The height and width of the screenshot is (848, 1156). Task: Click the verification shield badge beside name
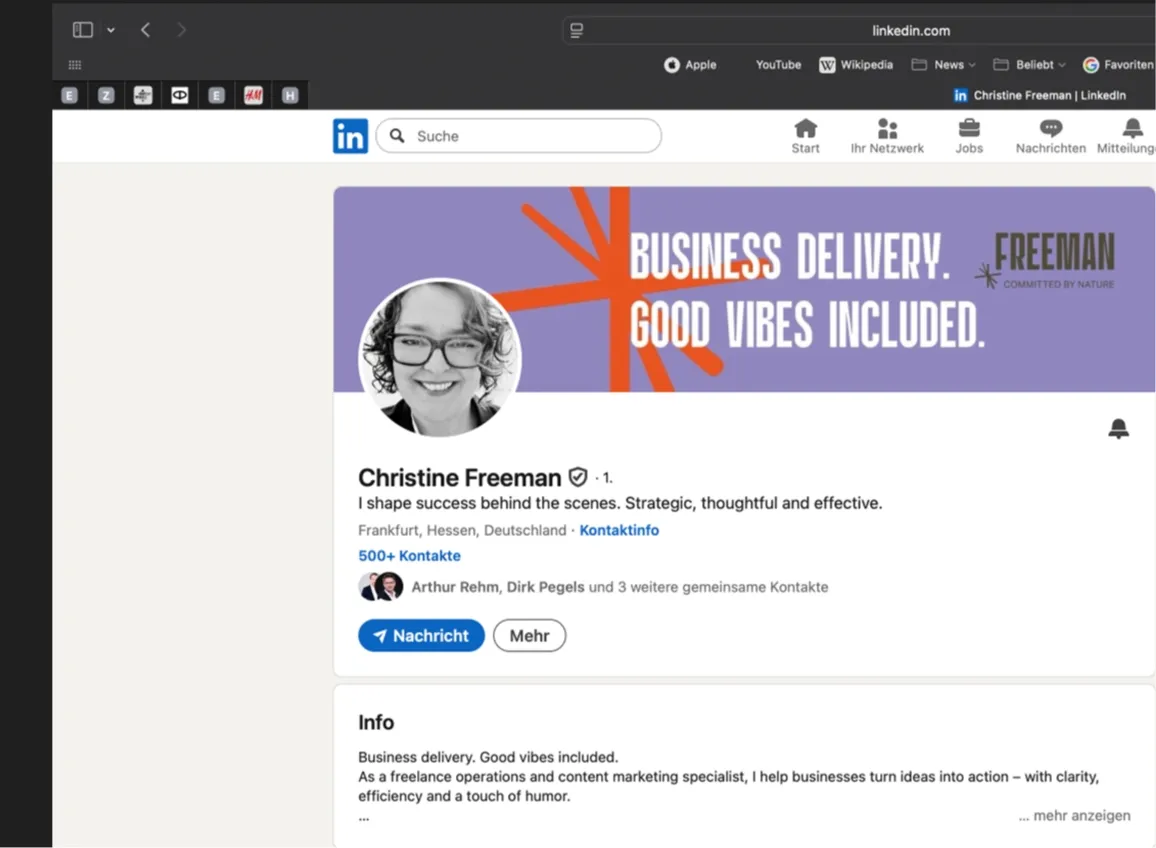(578, 477)
